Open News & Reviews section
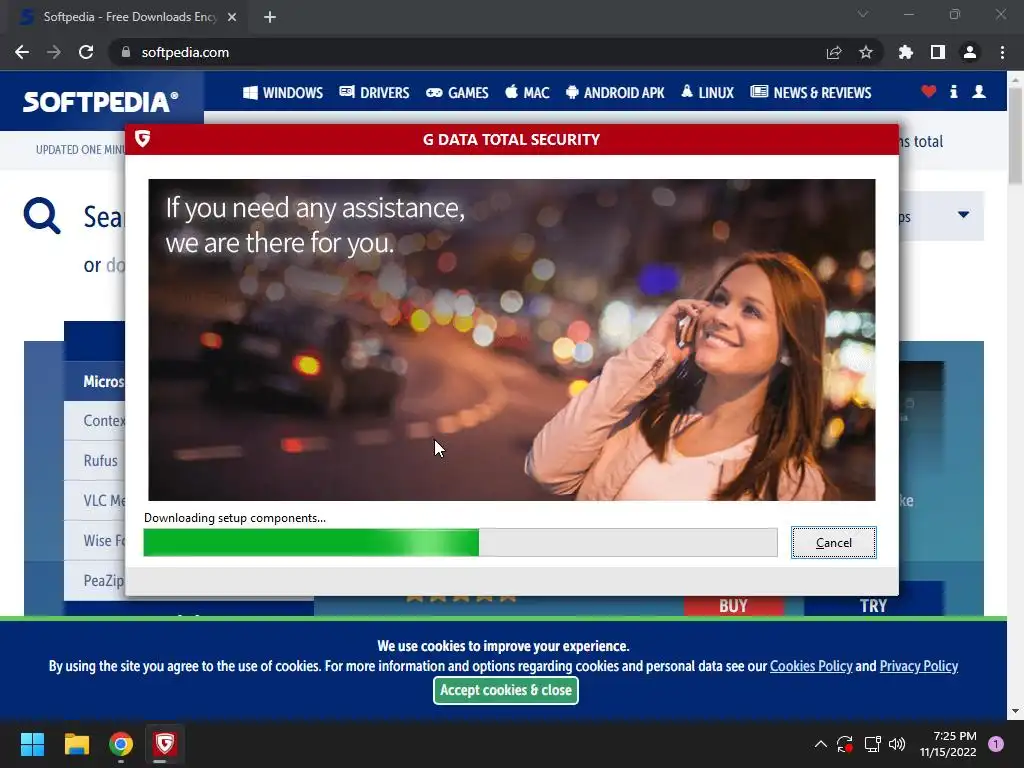This screenshot has width=1024, height=768. 810,93
